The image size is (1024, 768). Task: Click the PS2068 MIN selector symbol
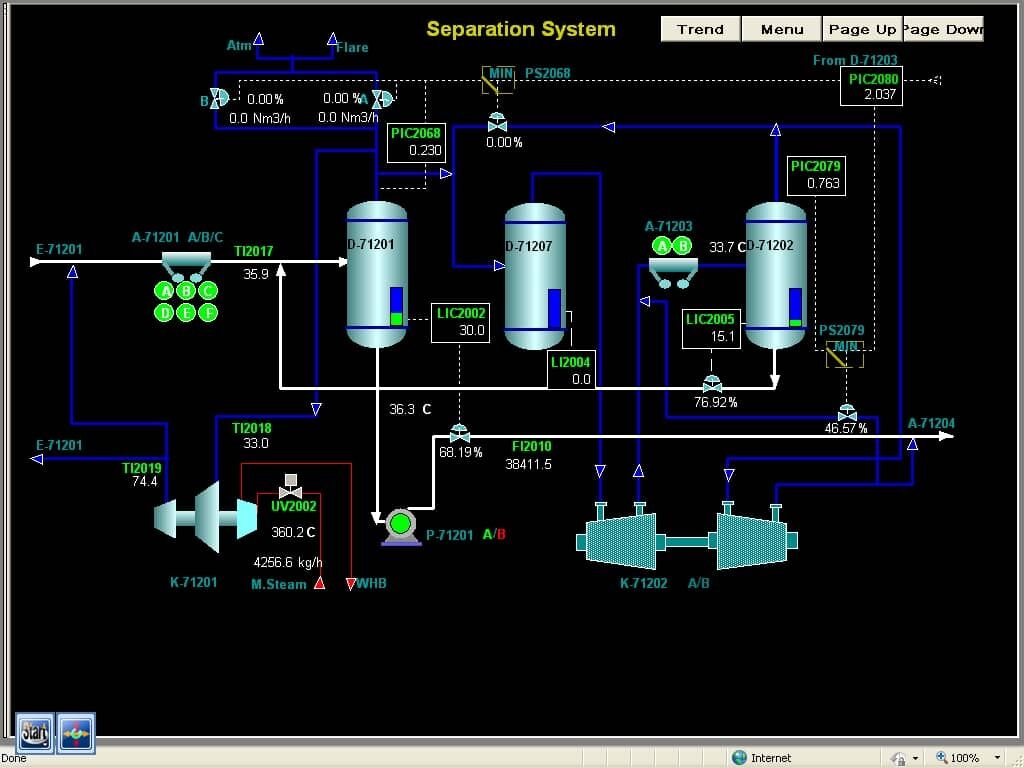pos(498,80)
